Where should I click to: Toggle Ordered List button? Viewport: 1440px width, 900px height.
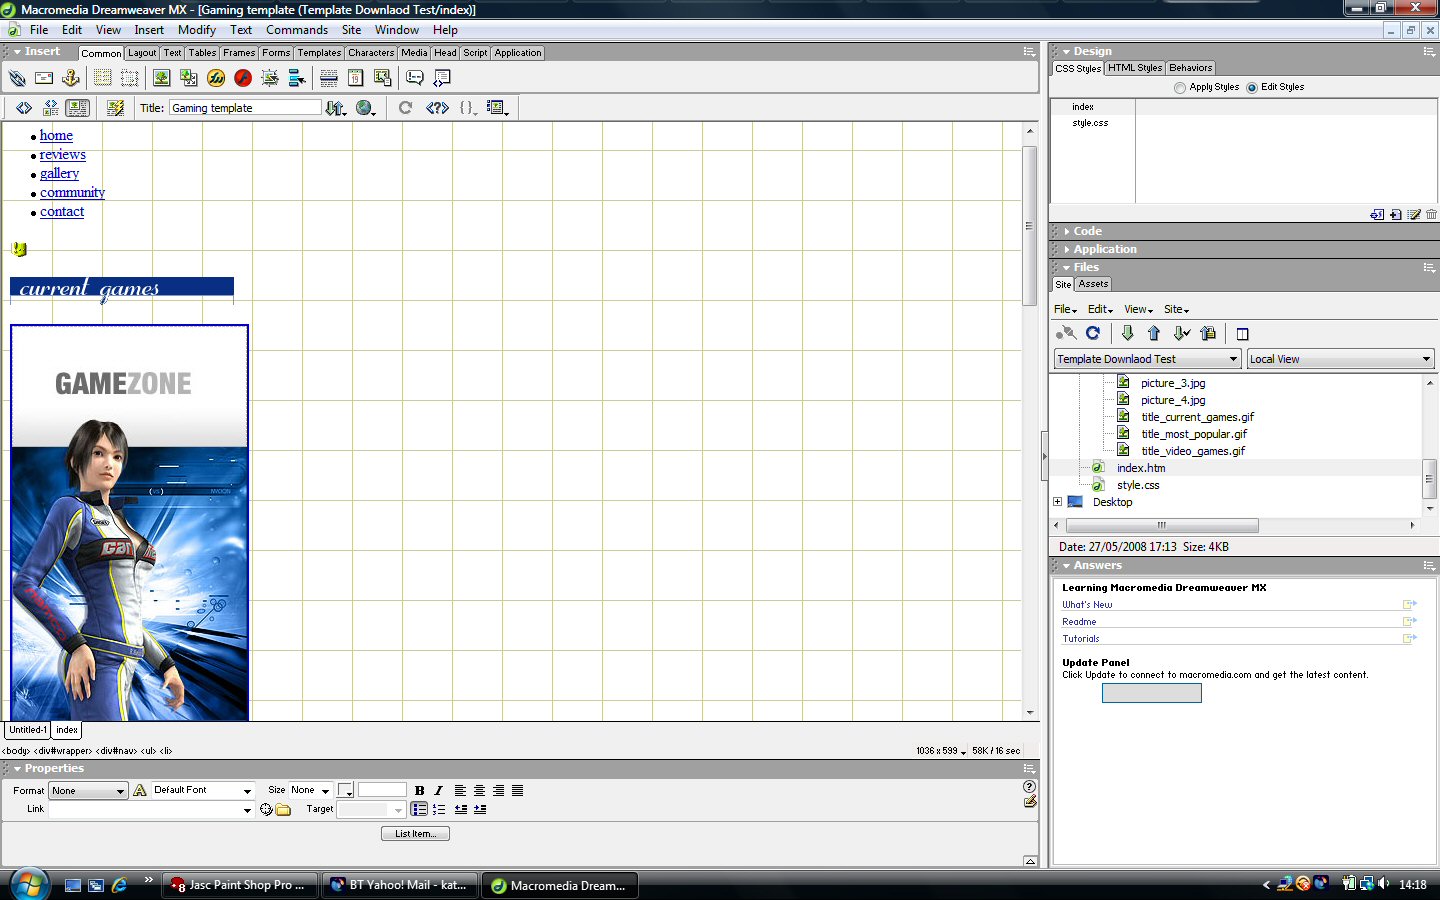(439, 809)
